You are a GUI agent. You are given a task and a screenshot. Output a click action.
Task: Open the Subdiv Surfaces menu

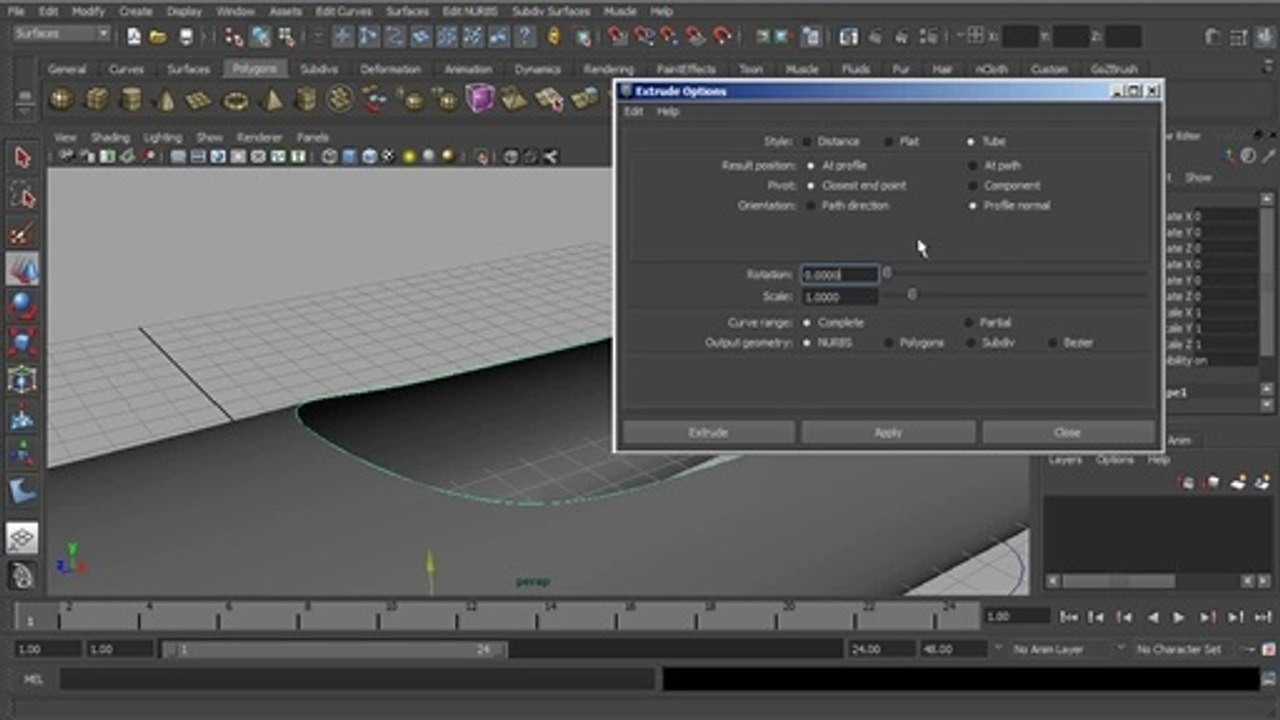(551, 11)
